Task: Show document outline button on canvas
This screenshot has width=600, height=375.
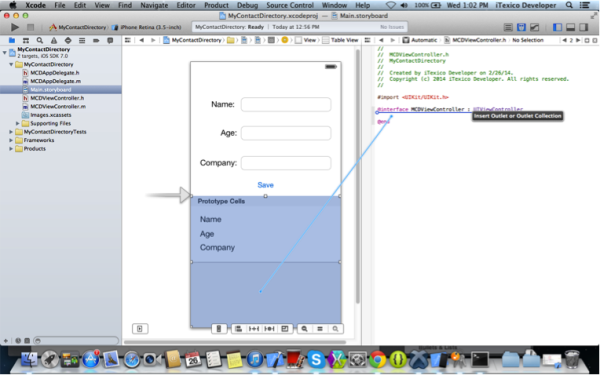Action: [140, 329]
